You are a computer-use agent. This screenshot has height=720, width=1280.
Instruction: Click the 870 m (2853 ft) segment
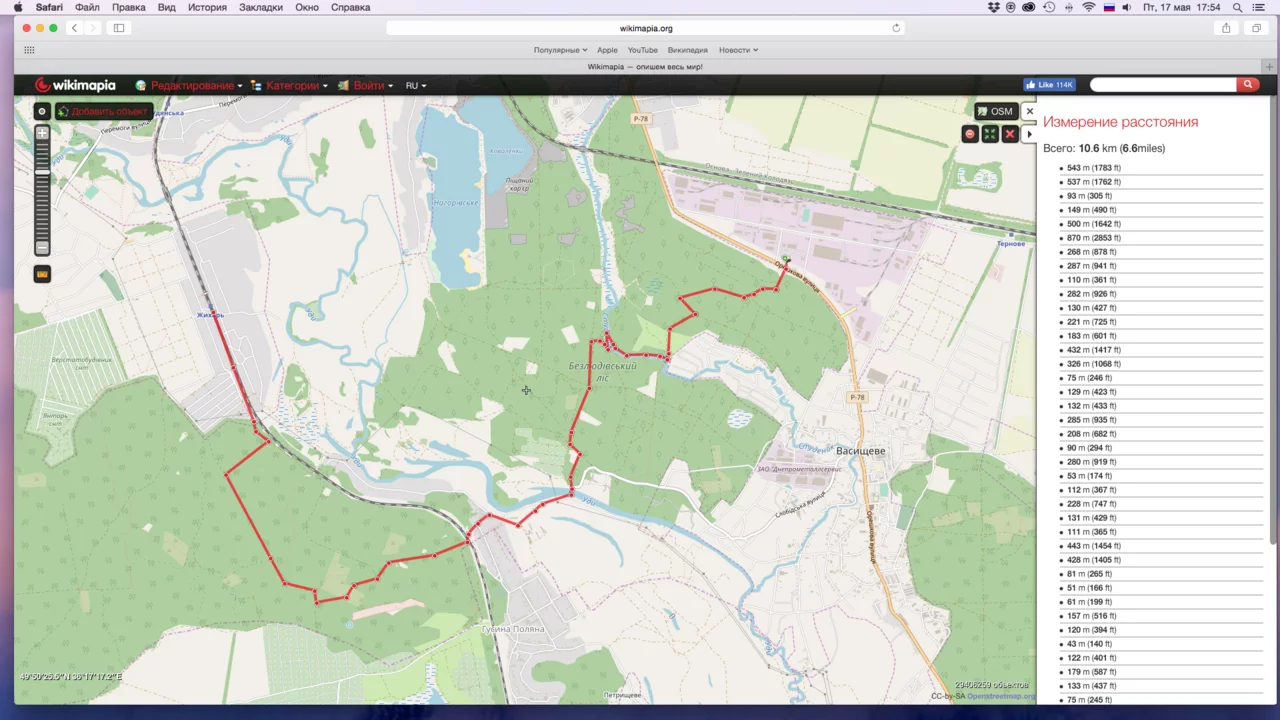point(1094,238)
